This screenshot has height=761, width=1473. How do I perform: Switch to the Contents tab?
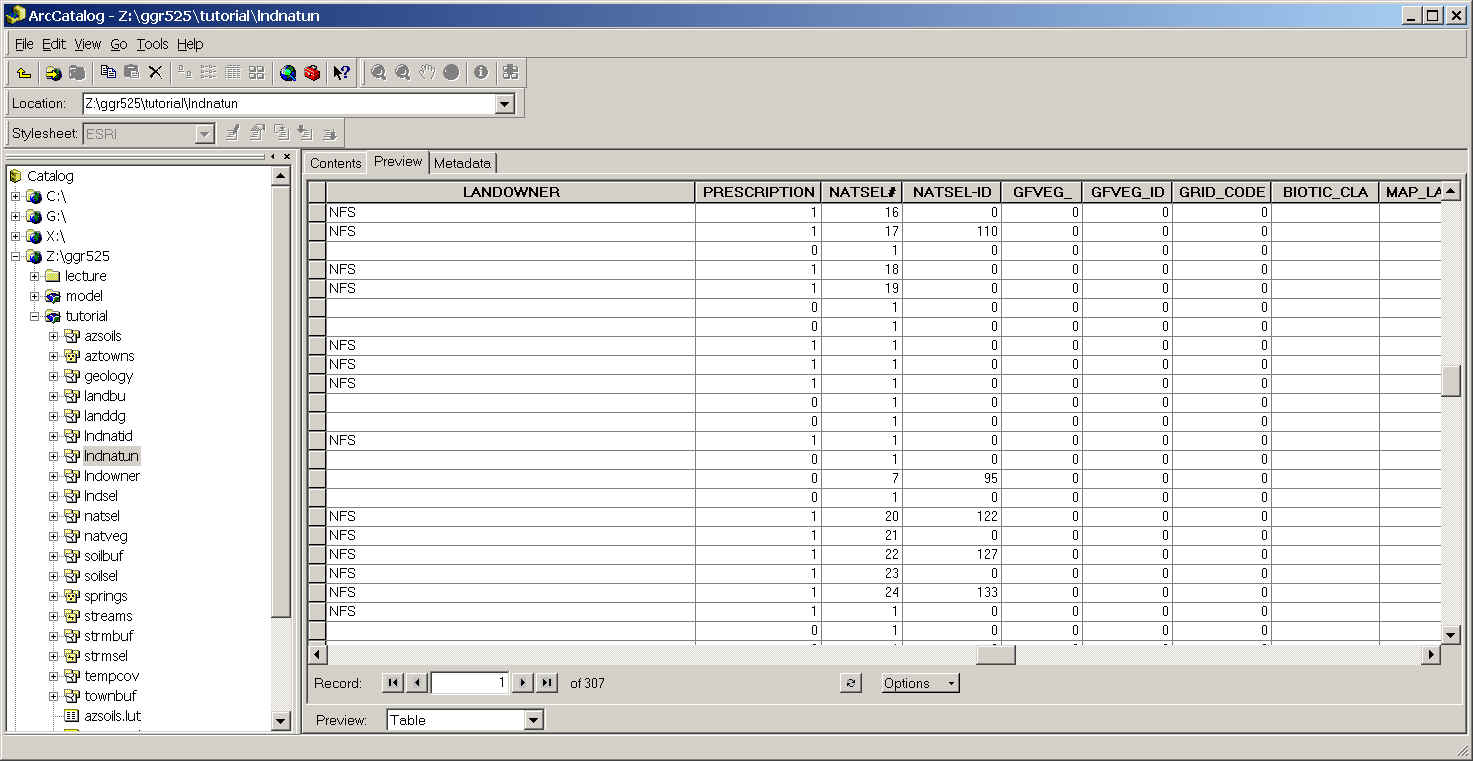(x=335, y=163)
